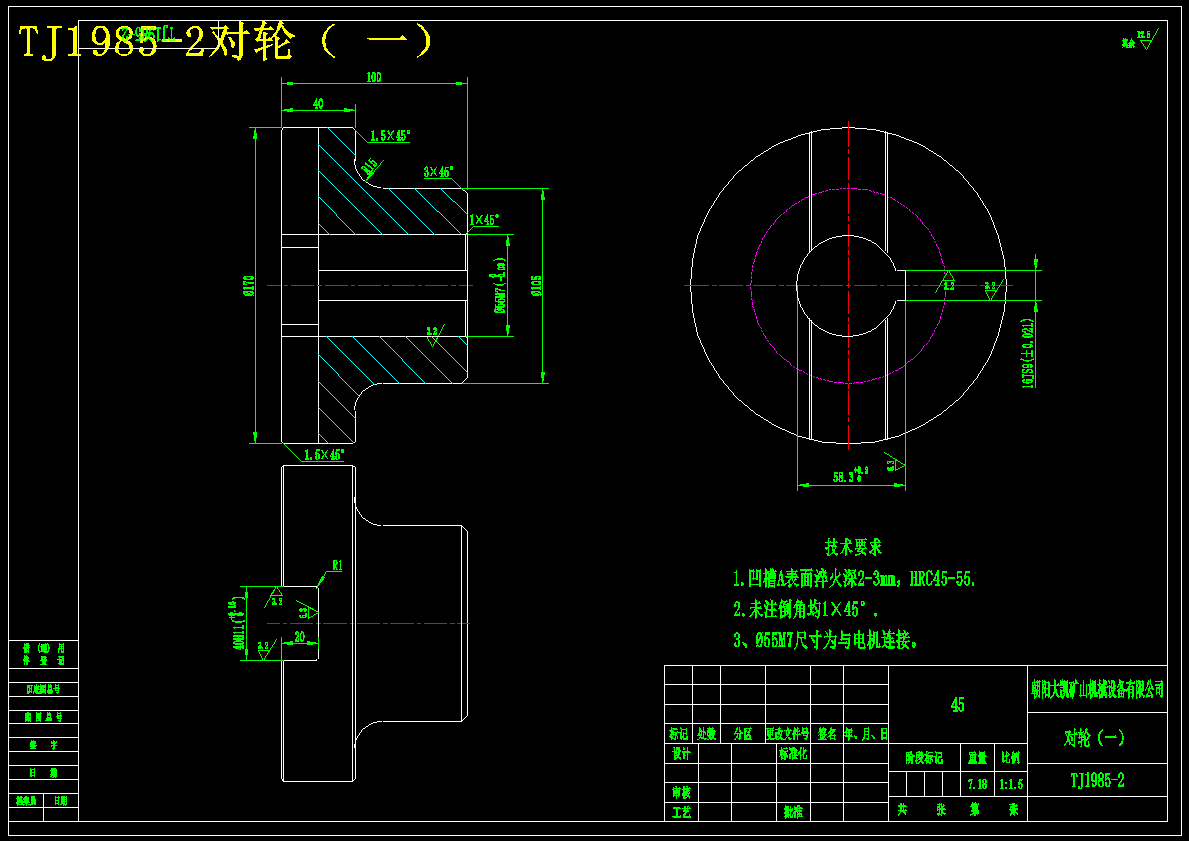The width and height of the screenshot is (1189, 841).
Task: Select the R1 fillet leader label
Action: (337, 565)
